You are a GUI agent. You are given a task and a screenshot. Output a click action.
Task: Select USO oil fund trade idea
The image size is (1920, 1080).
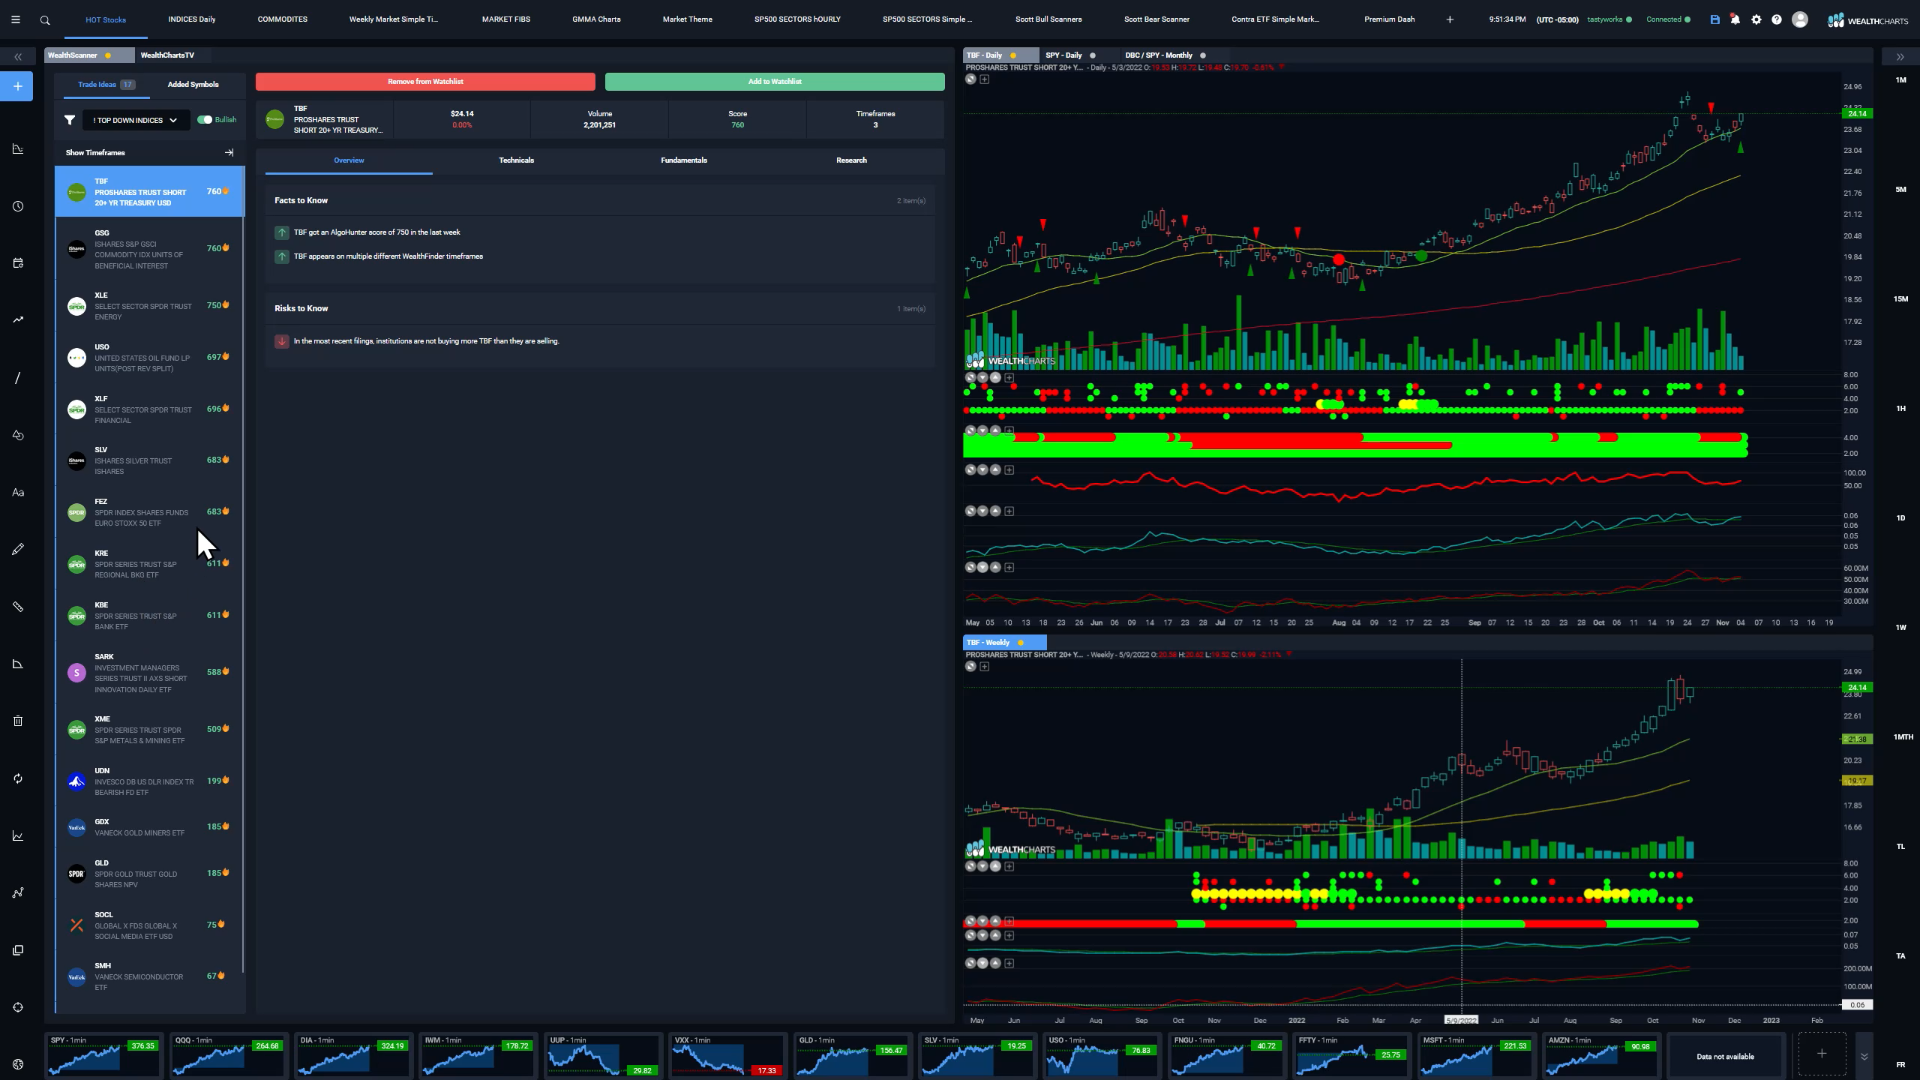(148, 357)
